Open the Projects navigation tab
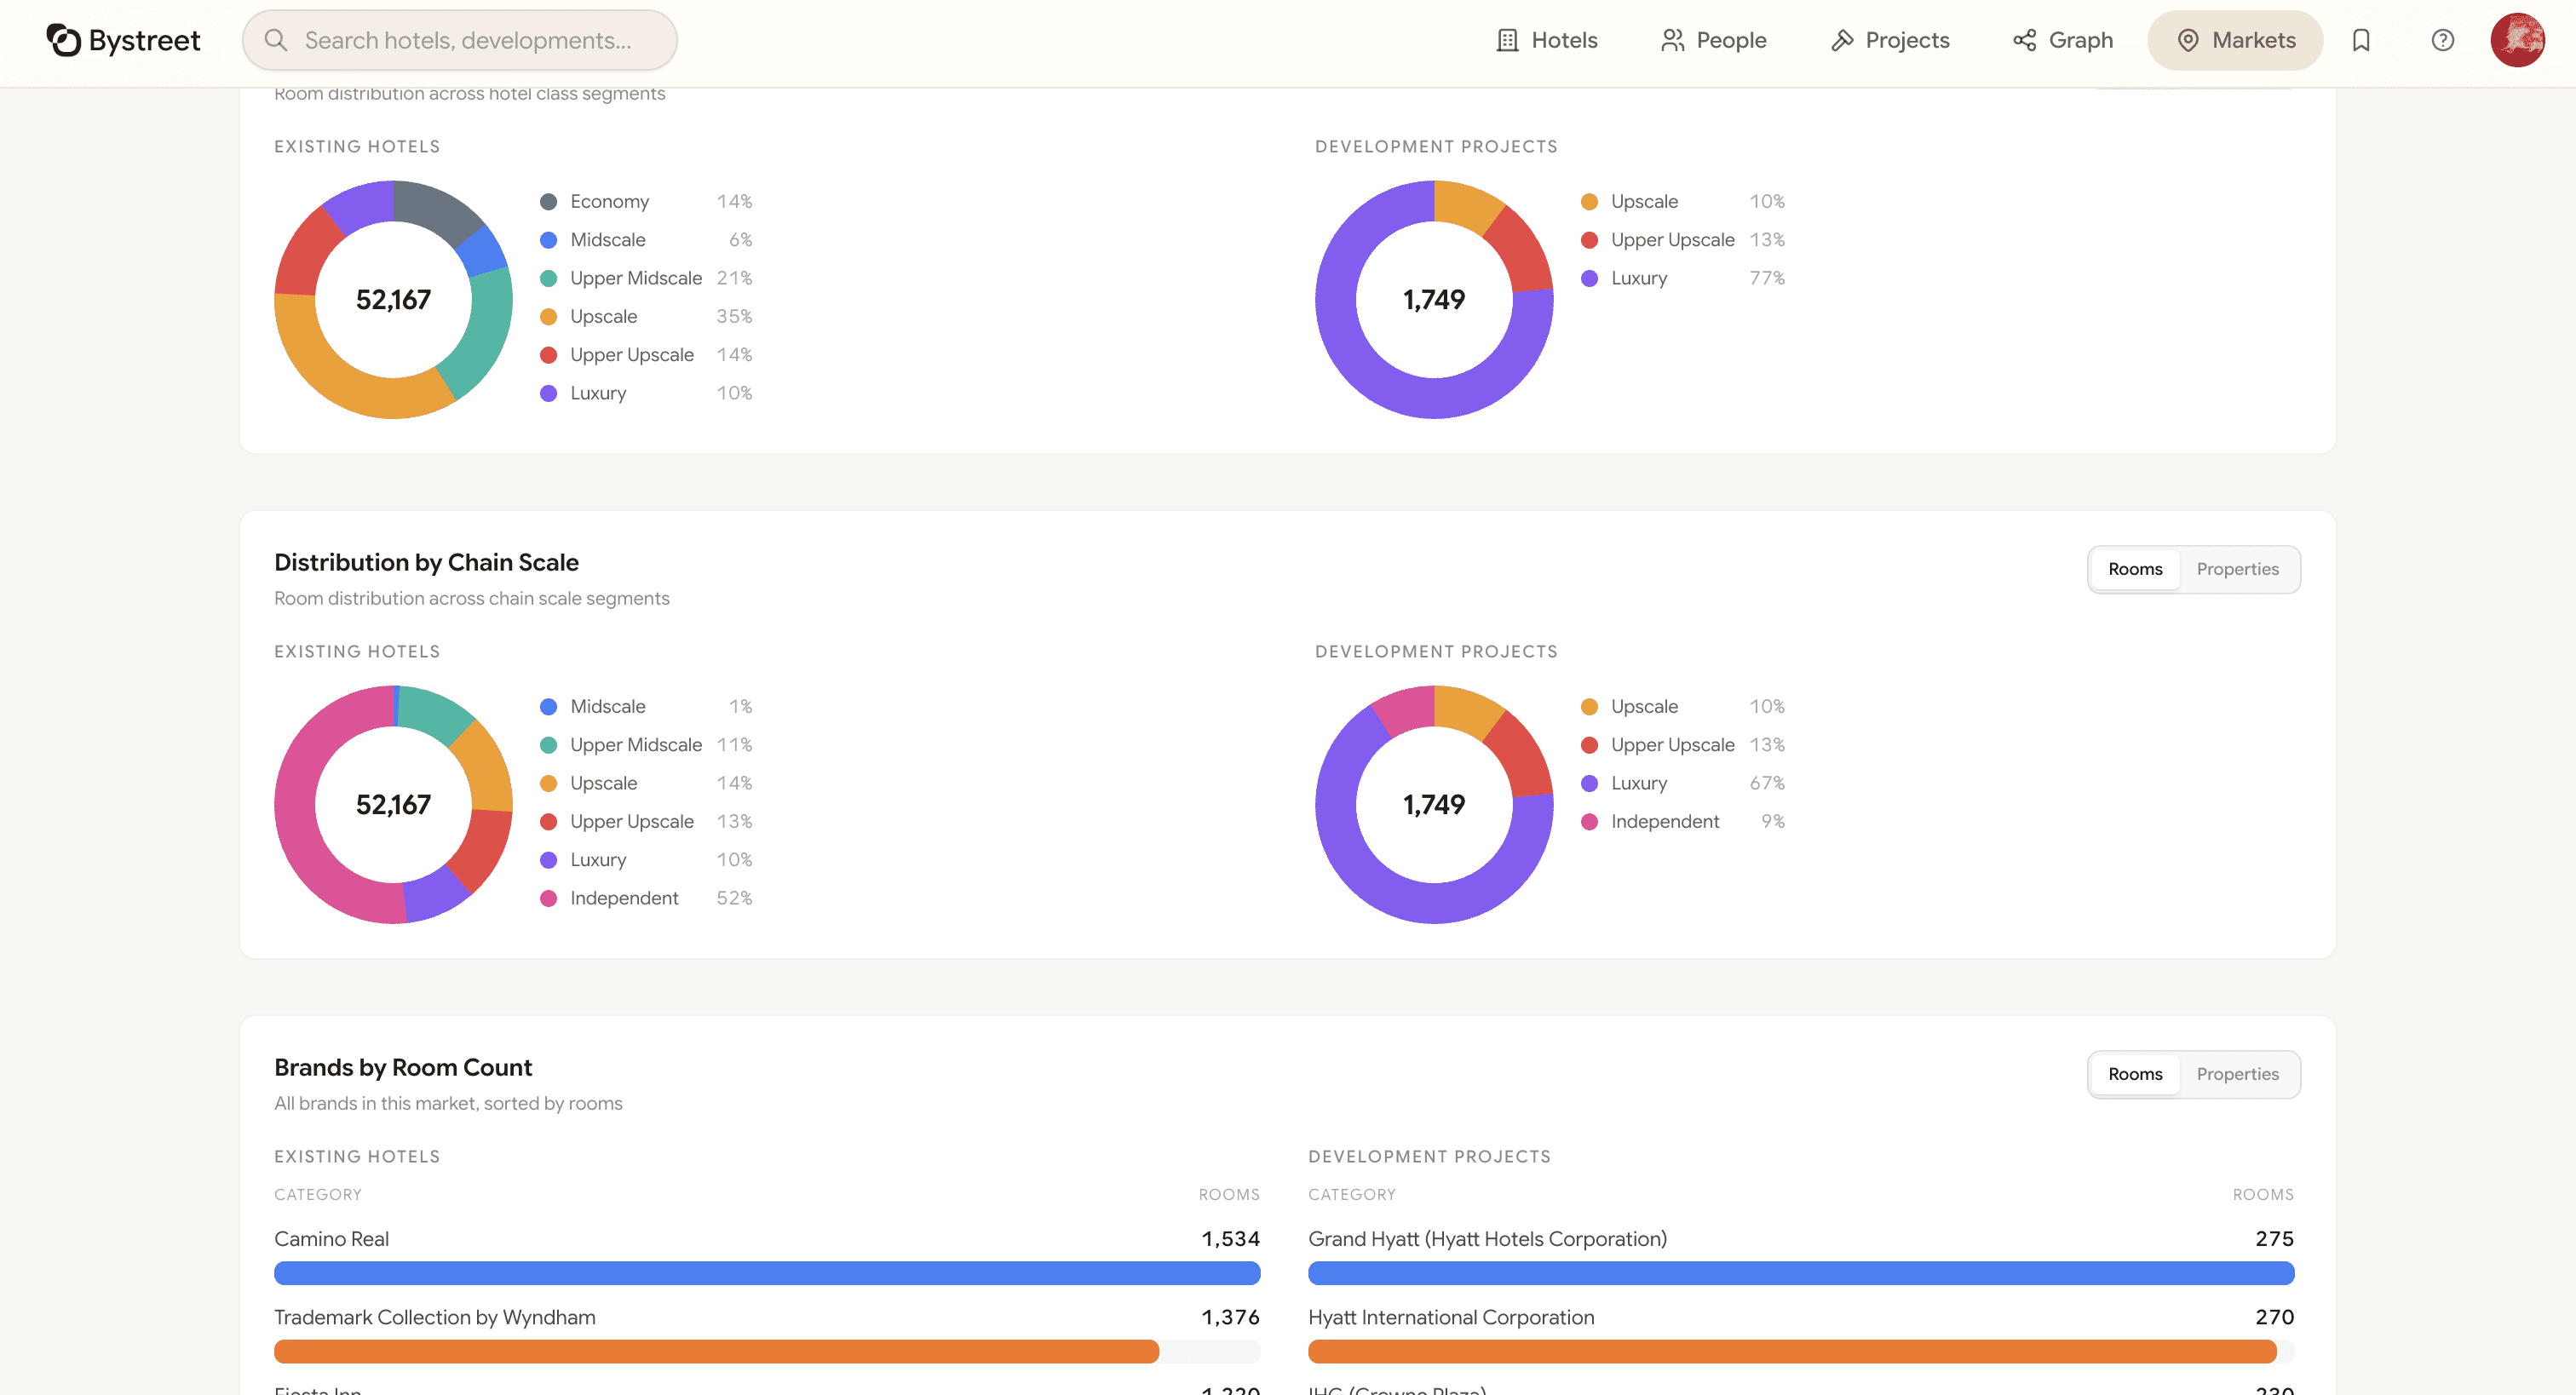 click(x=1890, y=40)
